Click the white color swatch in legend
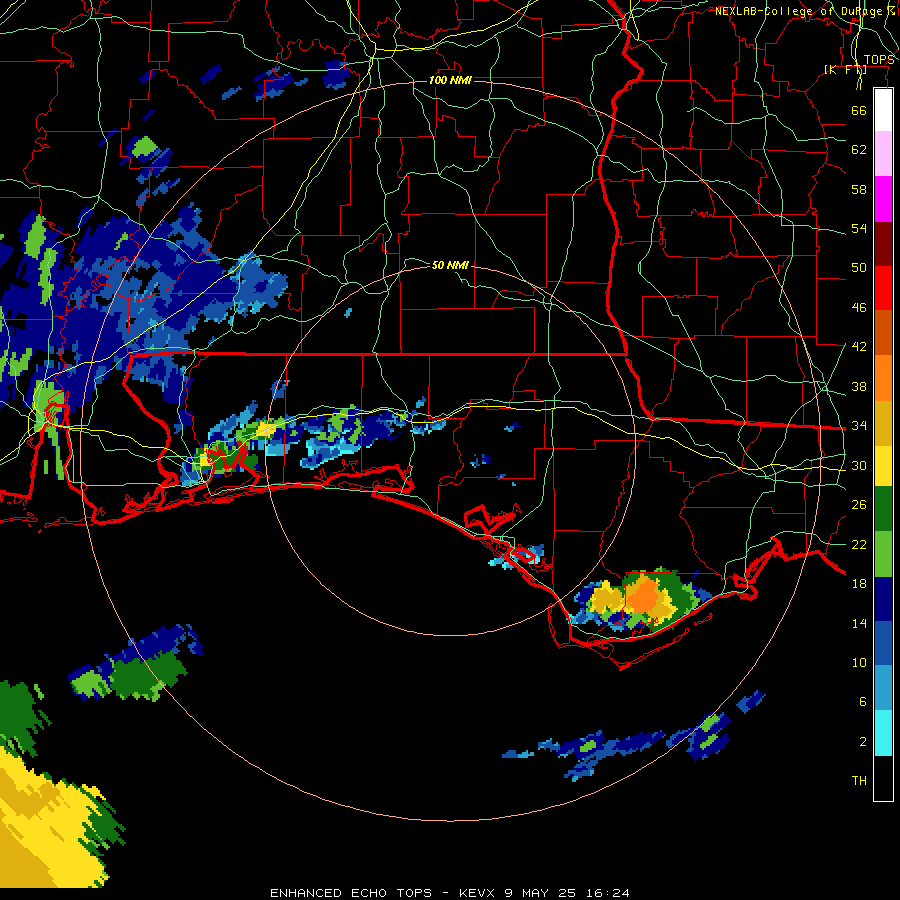The image size is (900, 900). 883,110
